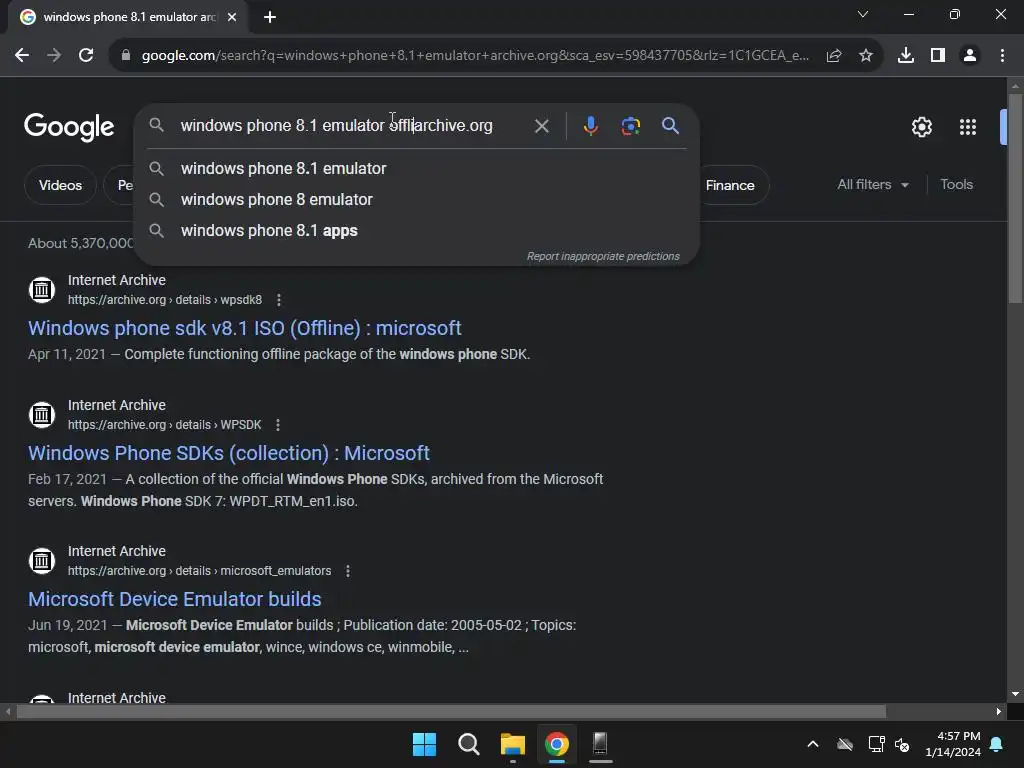The height and width of the screenshot is (768, 1024).
Task: Open File Explorer from taskbar
Action: [x=513, y=744]
